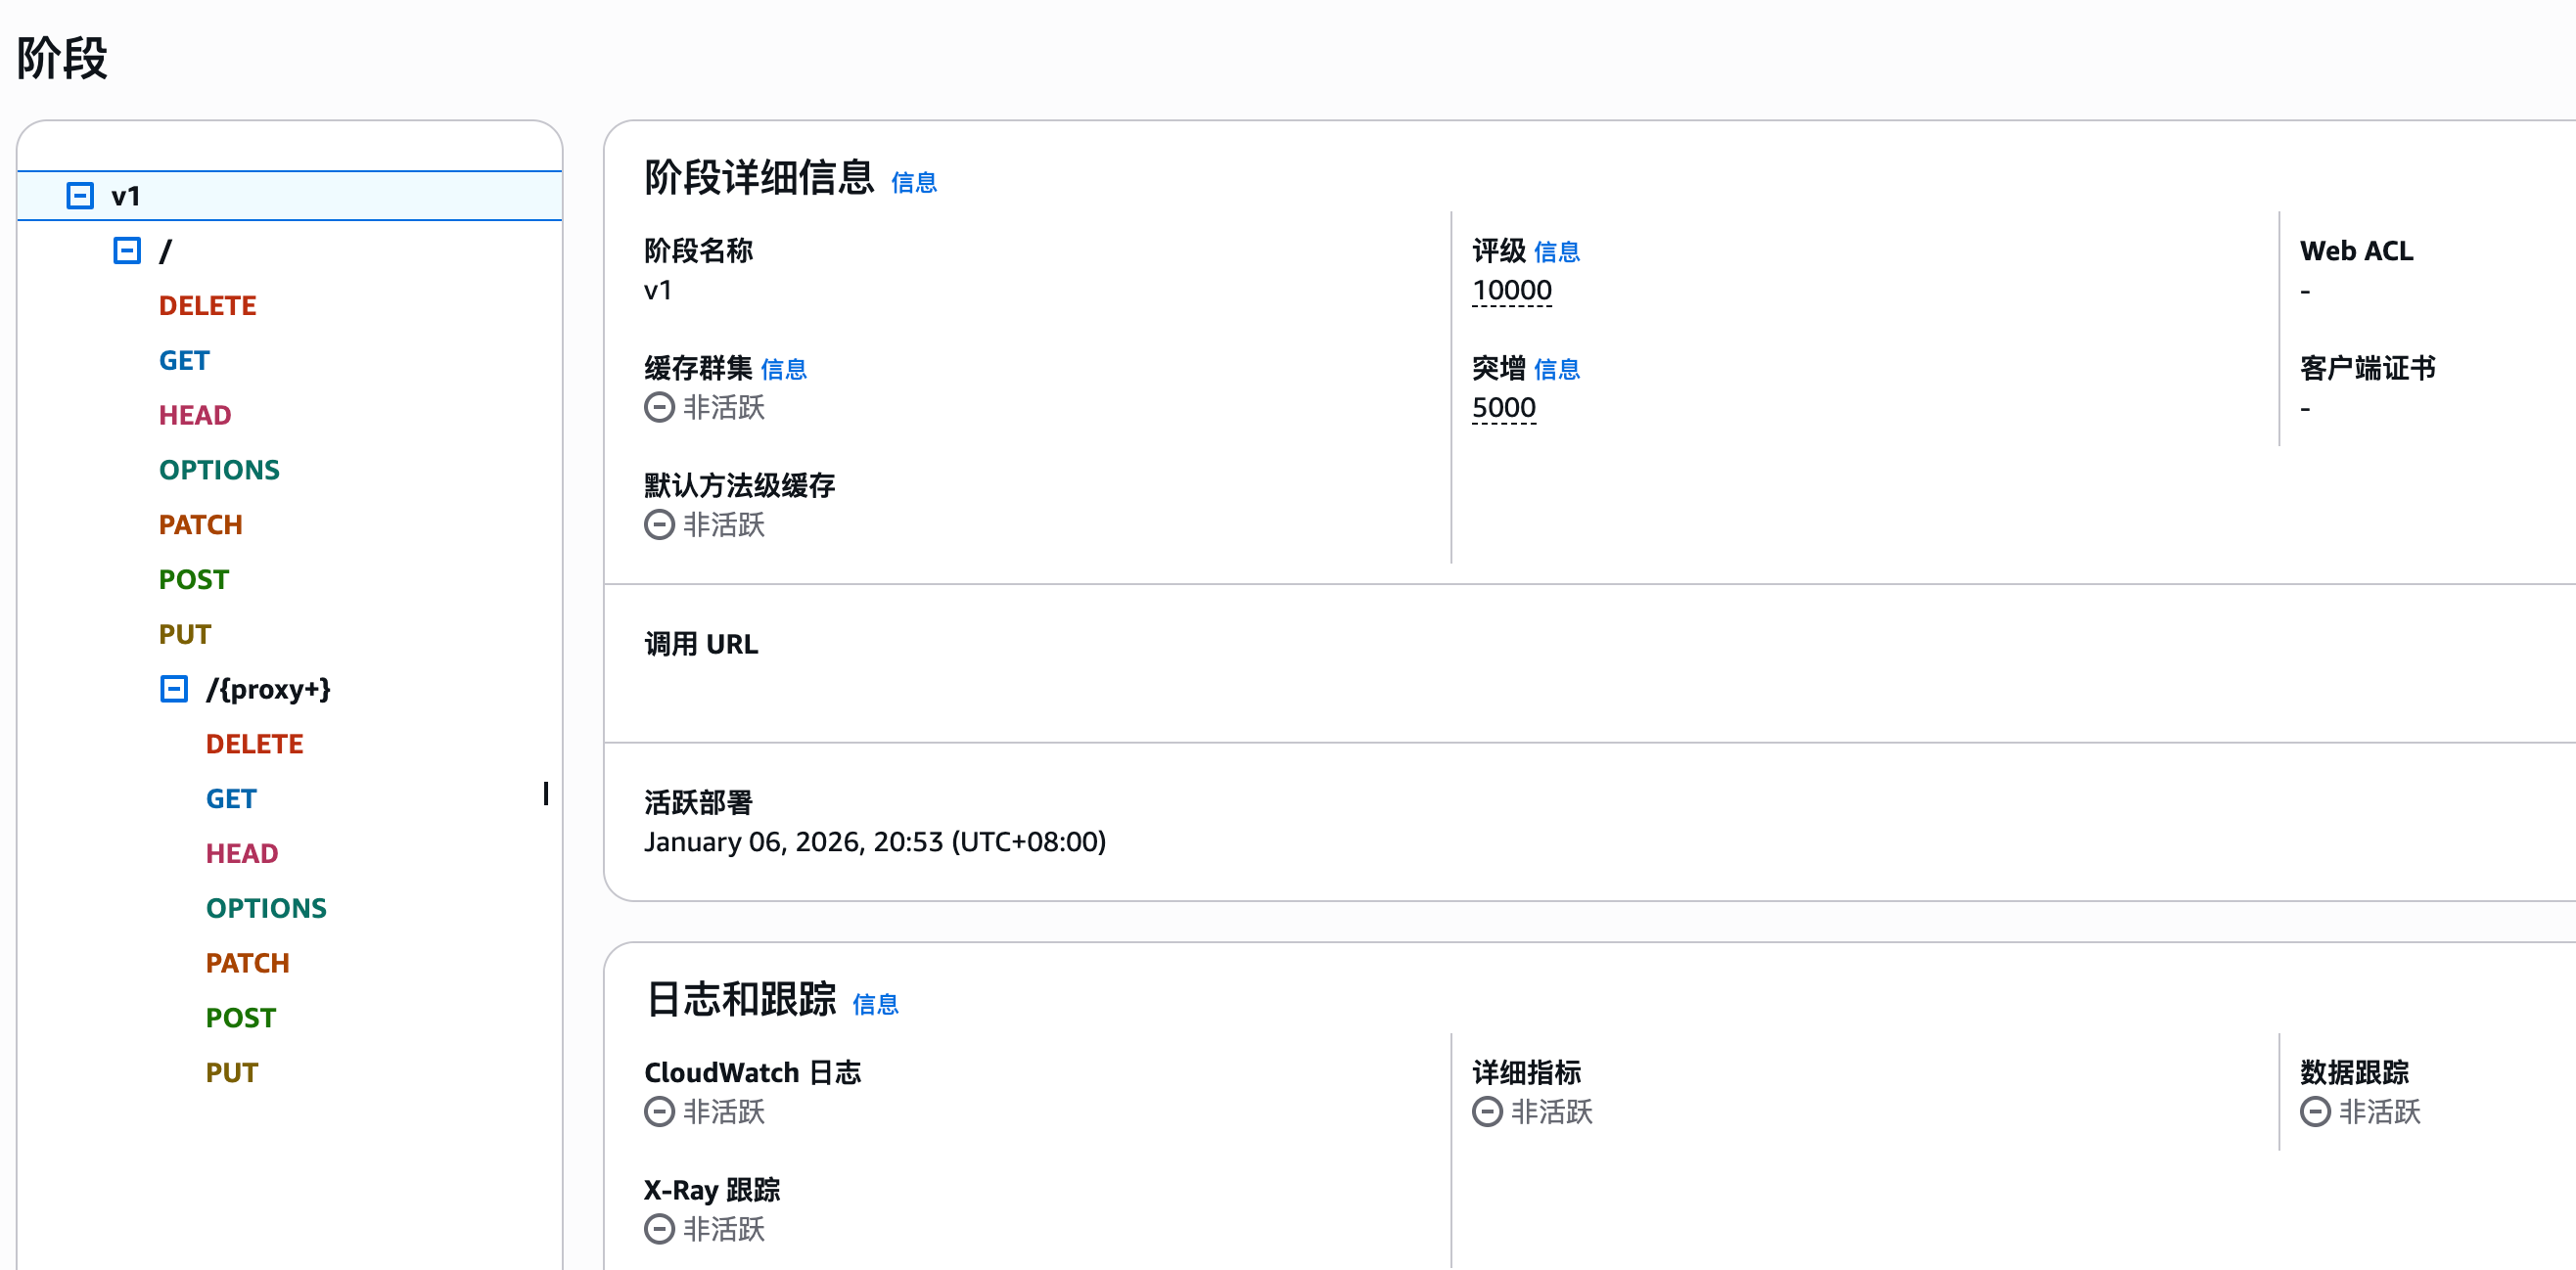Viewport: 2576px width, 1270px height.
Task: Click the inactive icon under CloudWatch 日志
Action: 659,1112
